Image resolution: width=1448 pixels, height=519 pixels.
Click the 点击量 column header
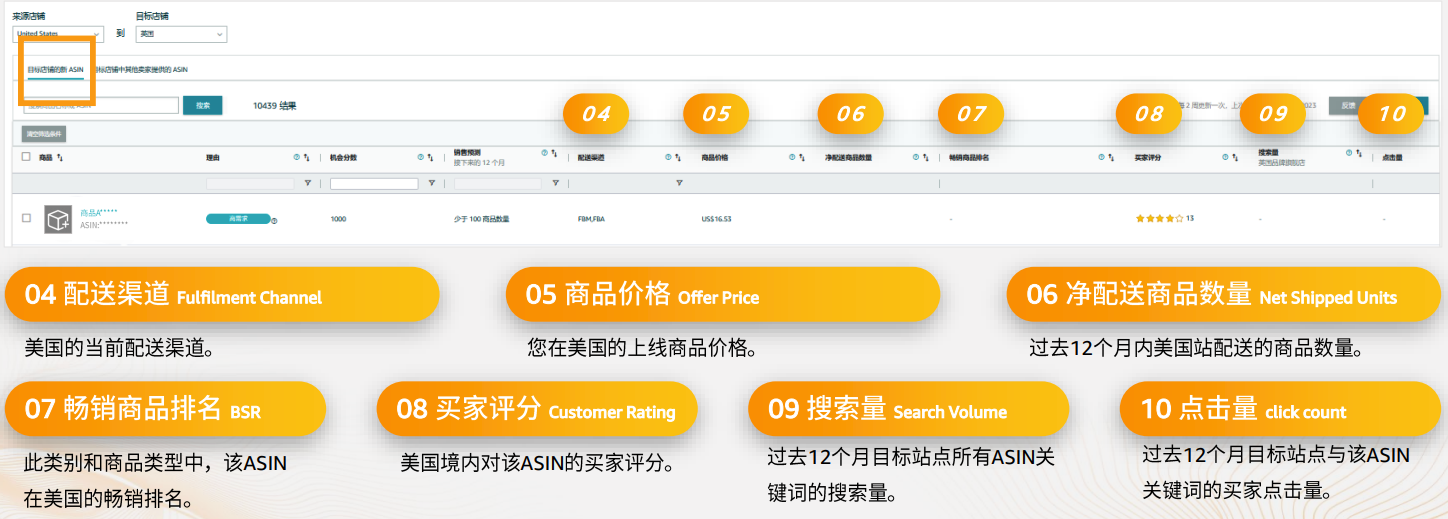point(1392,158)
